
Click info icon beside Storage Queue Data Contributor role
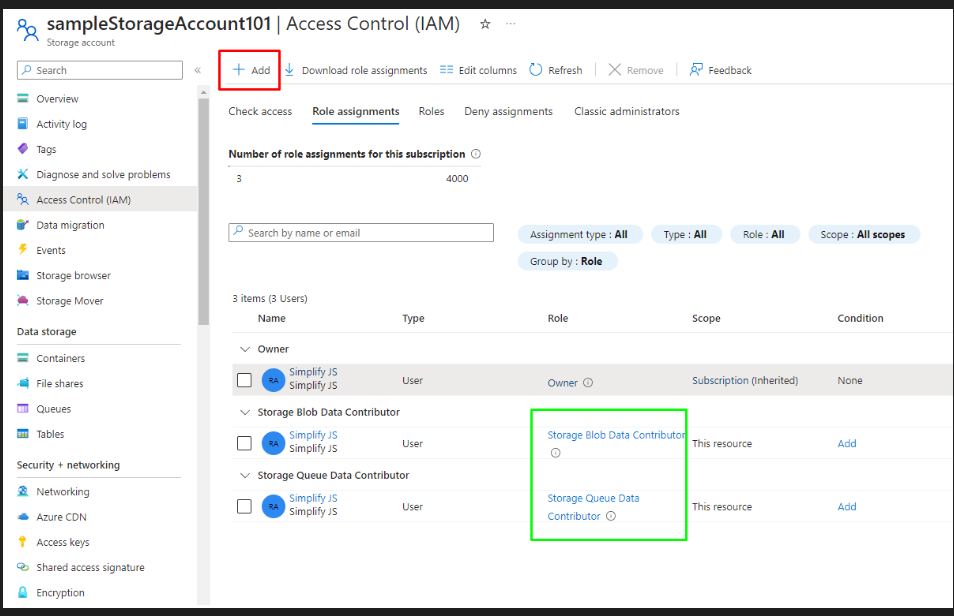[x=611, y=516]
